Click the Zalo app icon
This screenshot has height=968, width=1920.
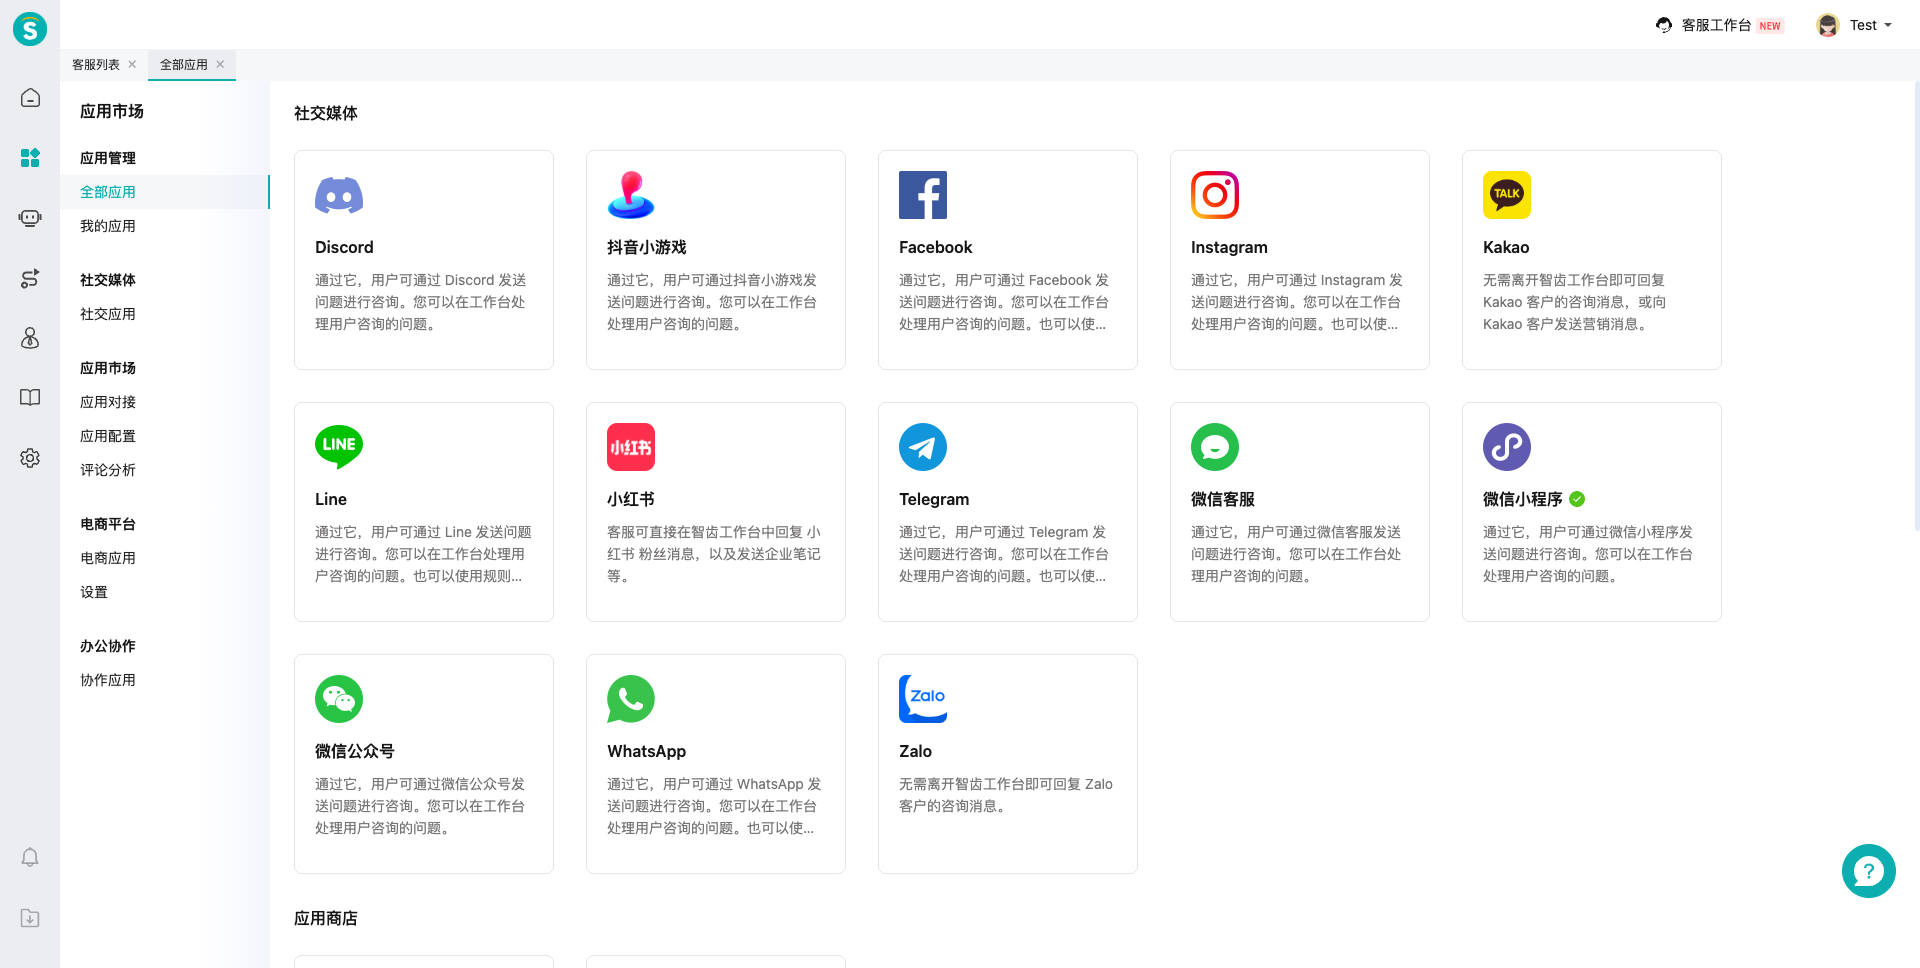[923, 699]
